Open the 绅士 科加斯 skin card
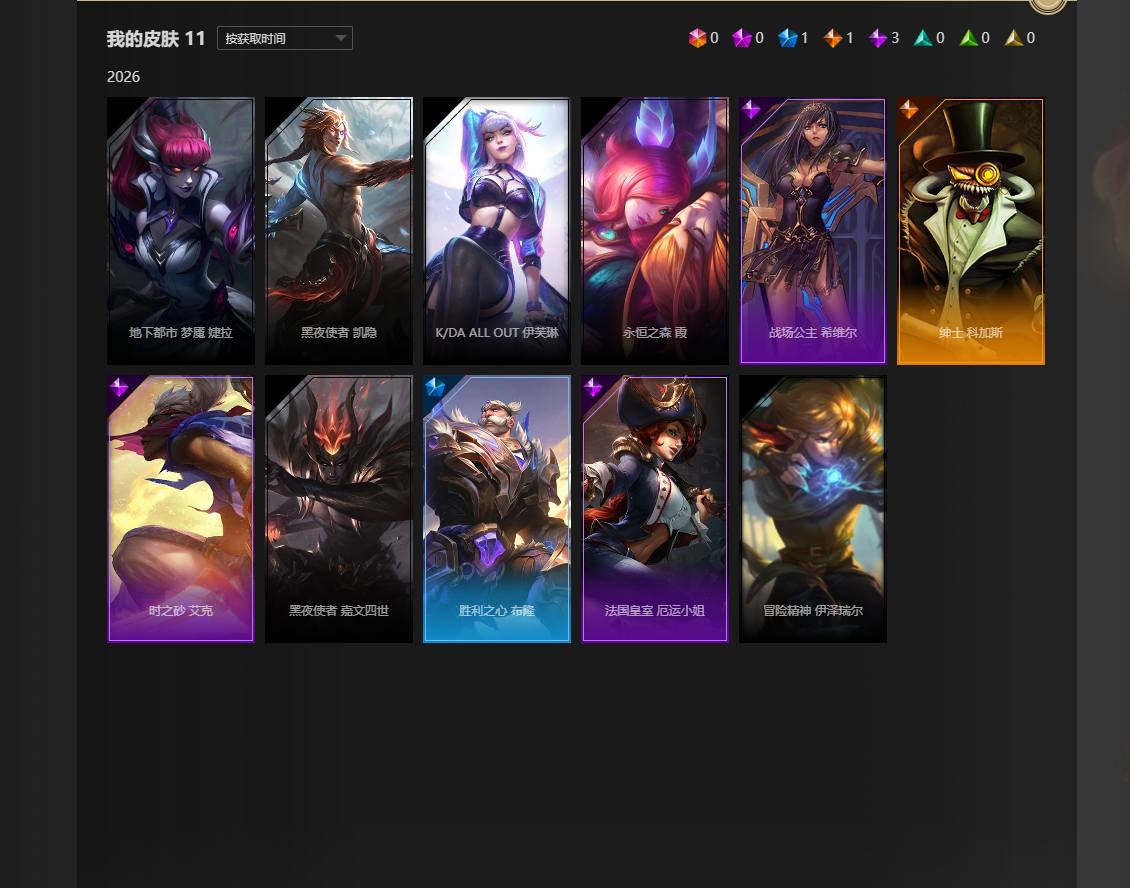The height and width of the screenshot is (888, 1130). pyautogui.click(x=971, y=231)
